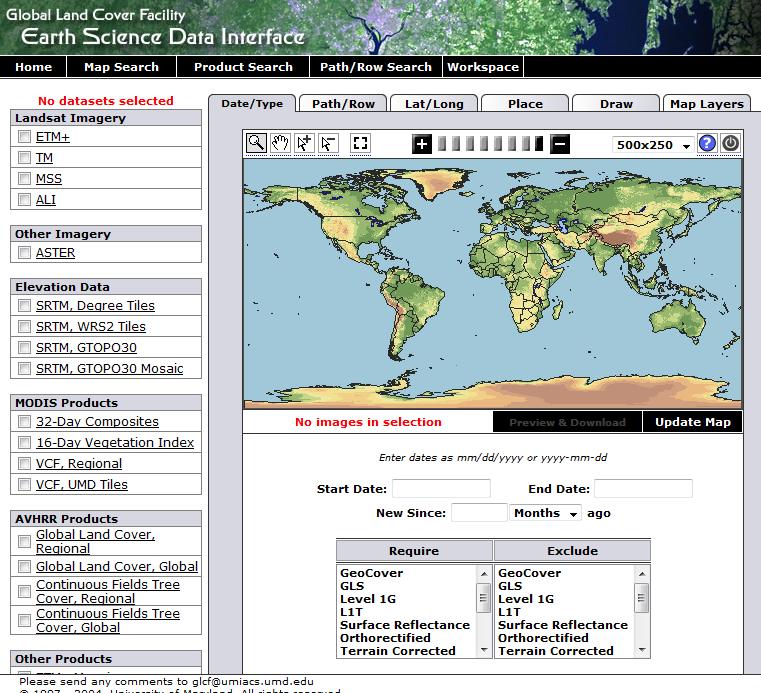Viewport: 761px width, 693px height.
Task: Switch to the Lat/Long tab
Action: [x=434, y=104]
